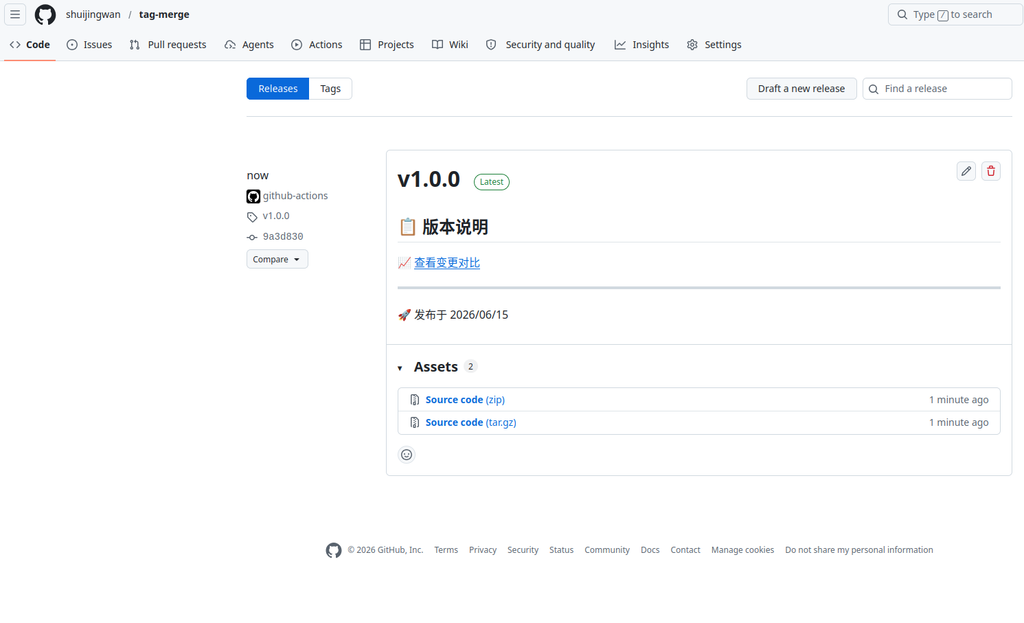Screen dimensions: 1024x623
Task: Go to GitHub home via Octocat logo
Action: (45, 14)
